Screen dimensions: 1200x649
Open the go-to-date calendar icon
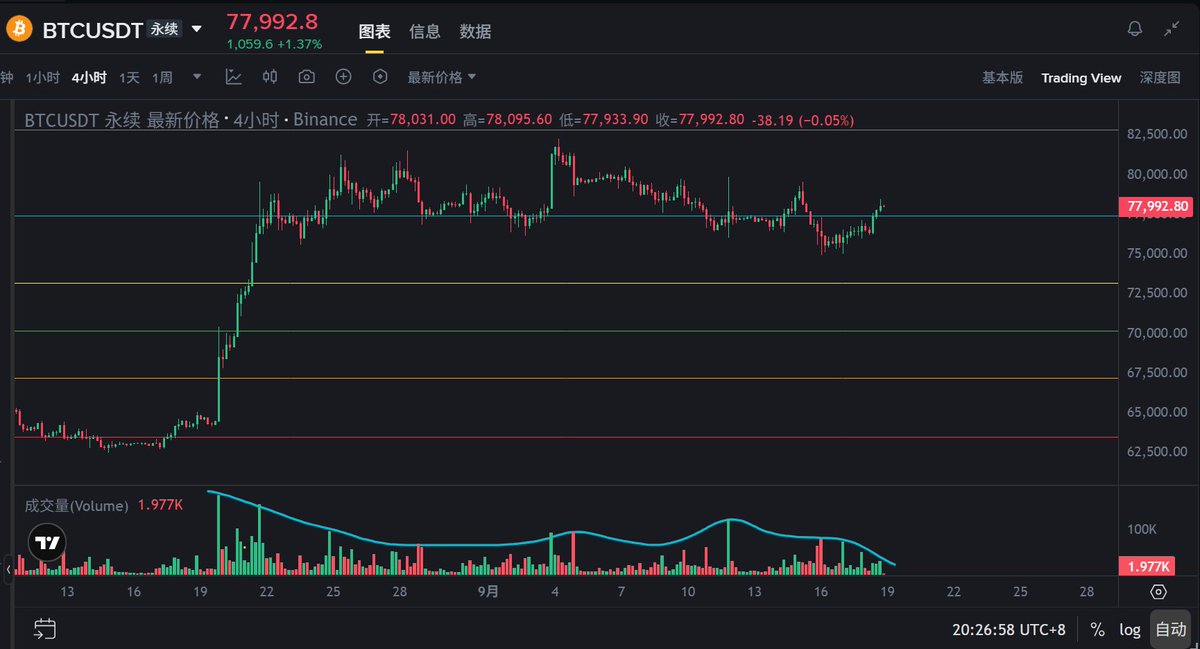click(x=44, y=629)
